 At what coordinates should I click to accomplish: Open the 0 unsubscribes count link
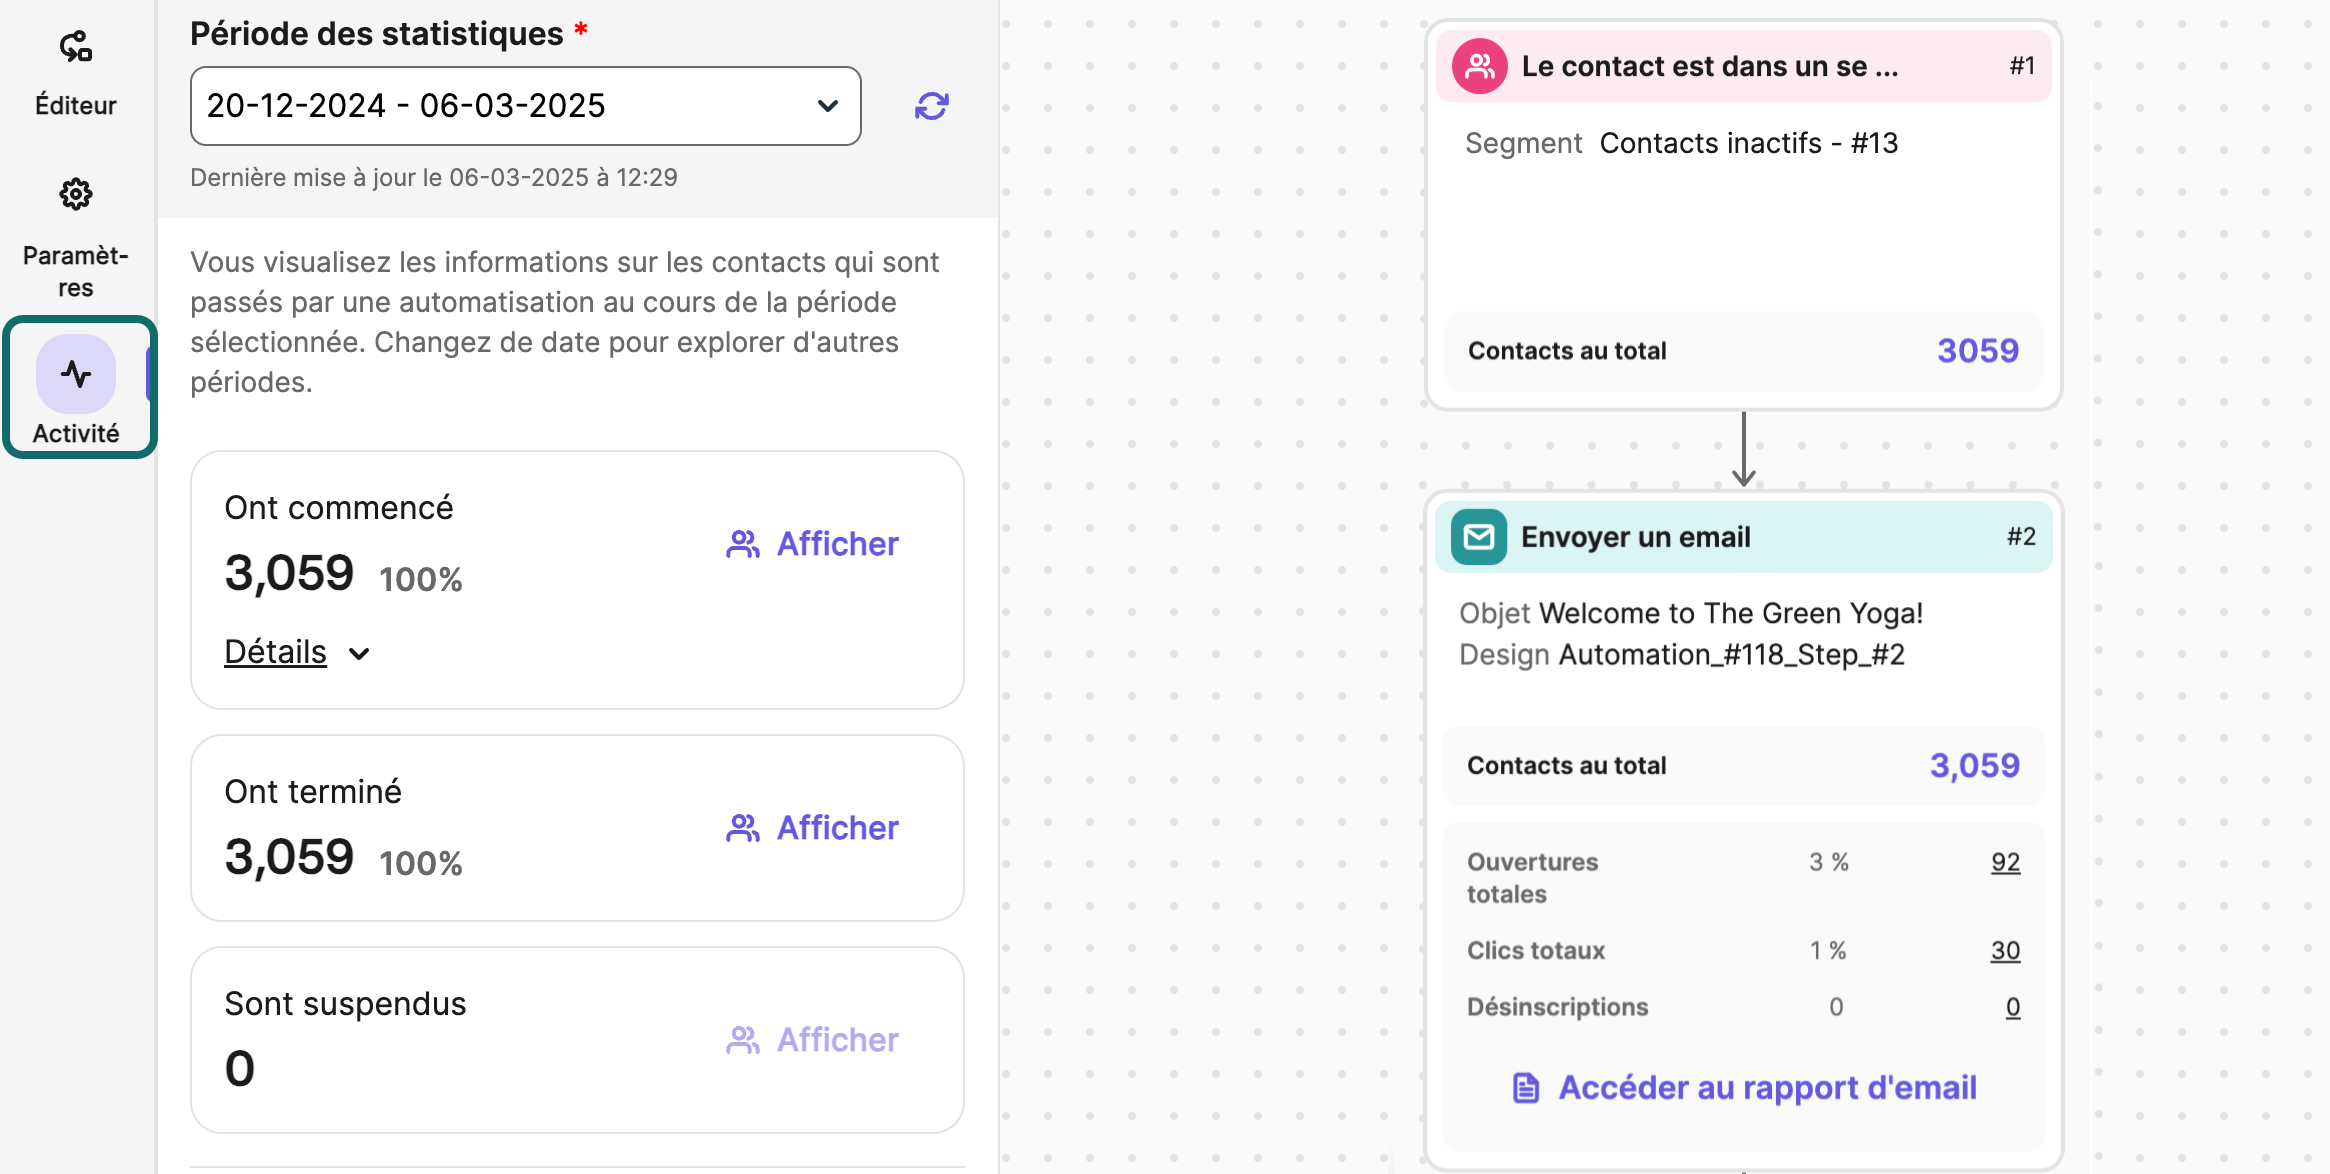(2013, 1007)
